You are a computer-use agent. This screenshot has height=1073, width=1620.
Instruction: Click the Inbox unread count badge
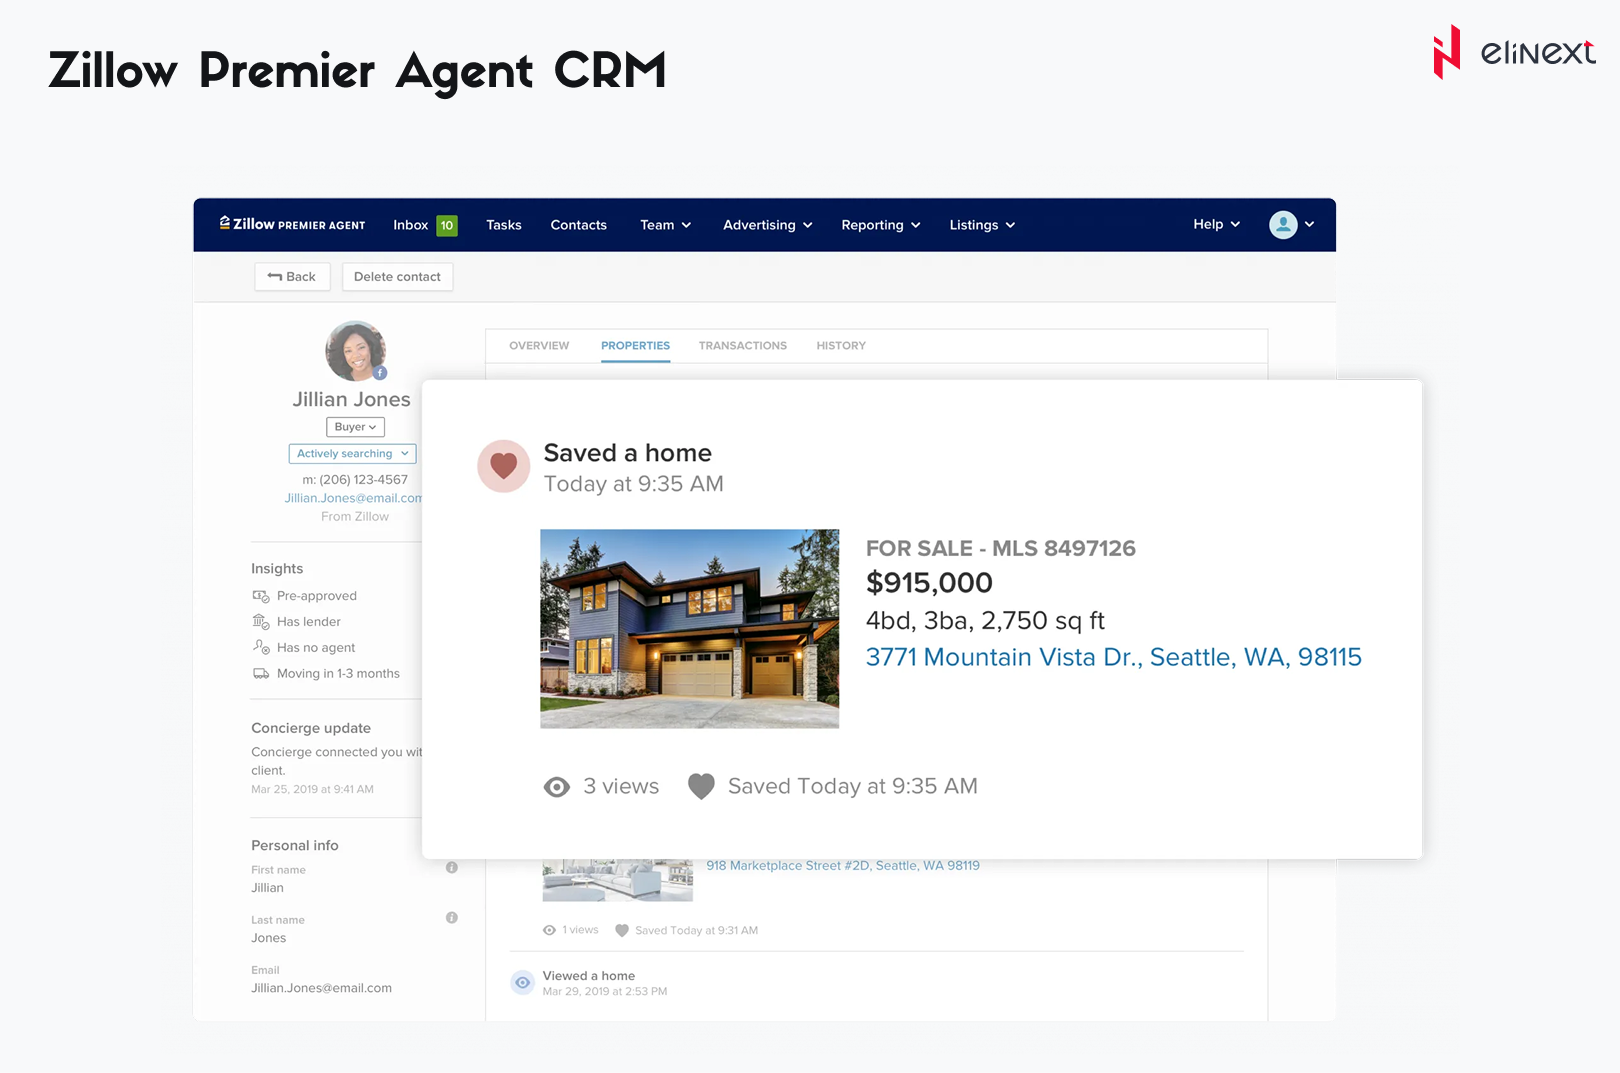[x=447, y=226]
